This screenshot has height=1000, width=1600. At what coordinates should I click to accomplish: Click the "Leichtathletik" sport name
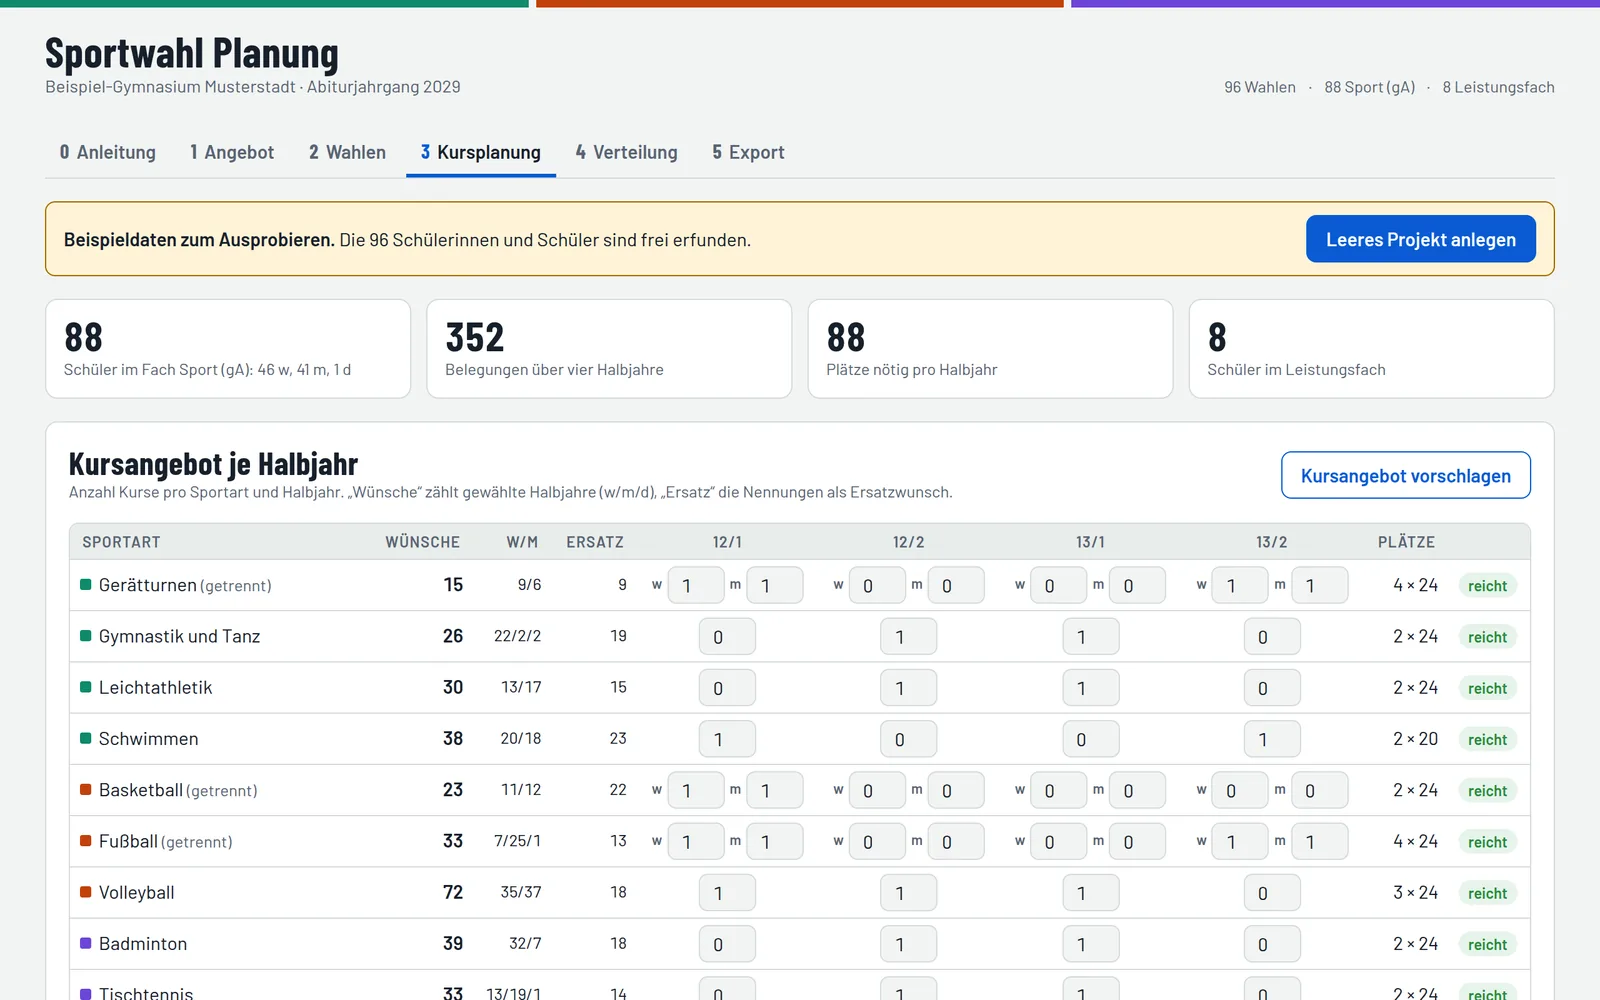click(155, 687)
